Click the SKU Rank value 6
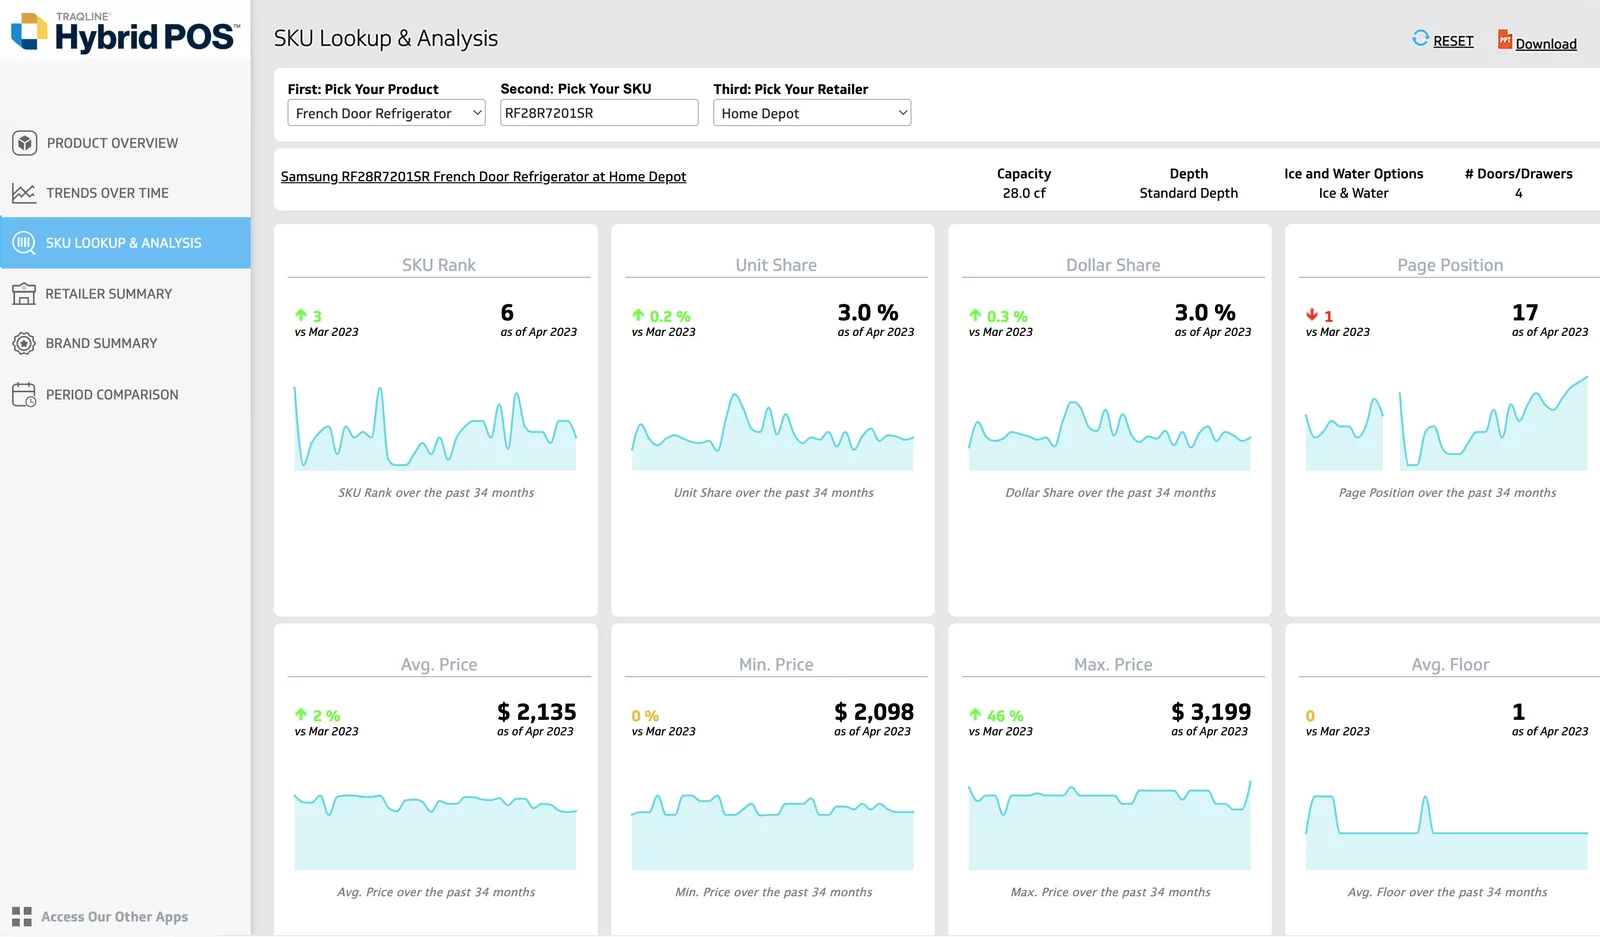 tap(507, 313)
